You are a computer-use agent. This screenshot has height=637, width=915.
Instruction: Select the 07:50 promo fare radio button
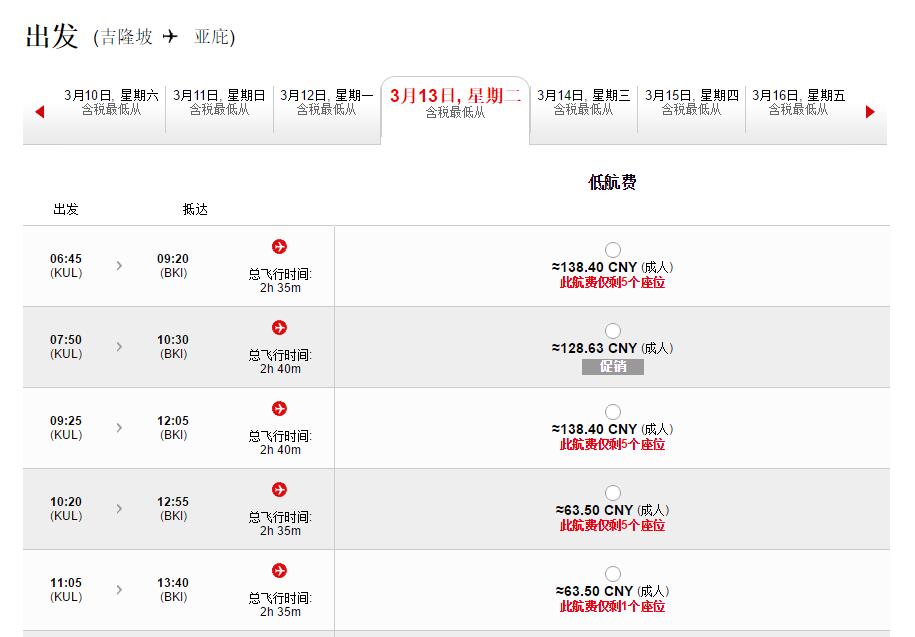click(x=613, y=331)
